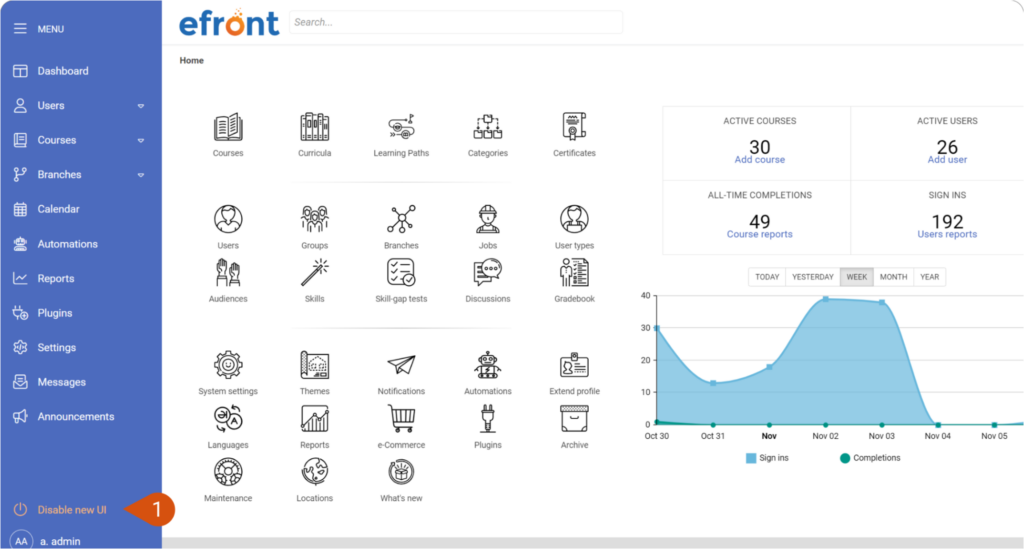
Task: Open the Reports chart icon in grid
Action: click(314, 418)
